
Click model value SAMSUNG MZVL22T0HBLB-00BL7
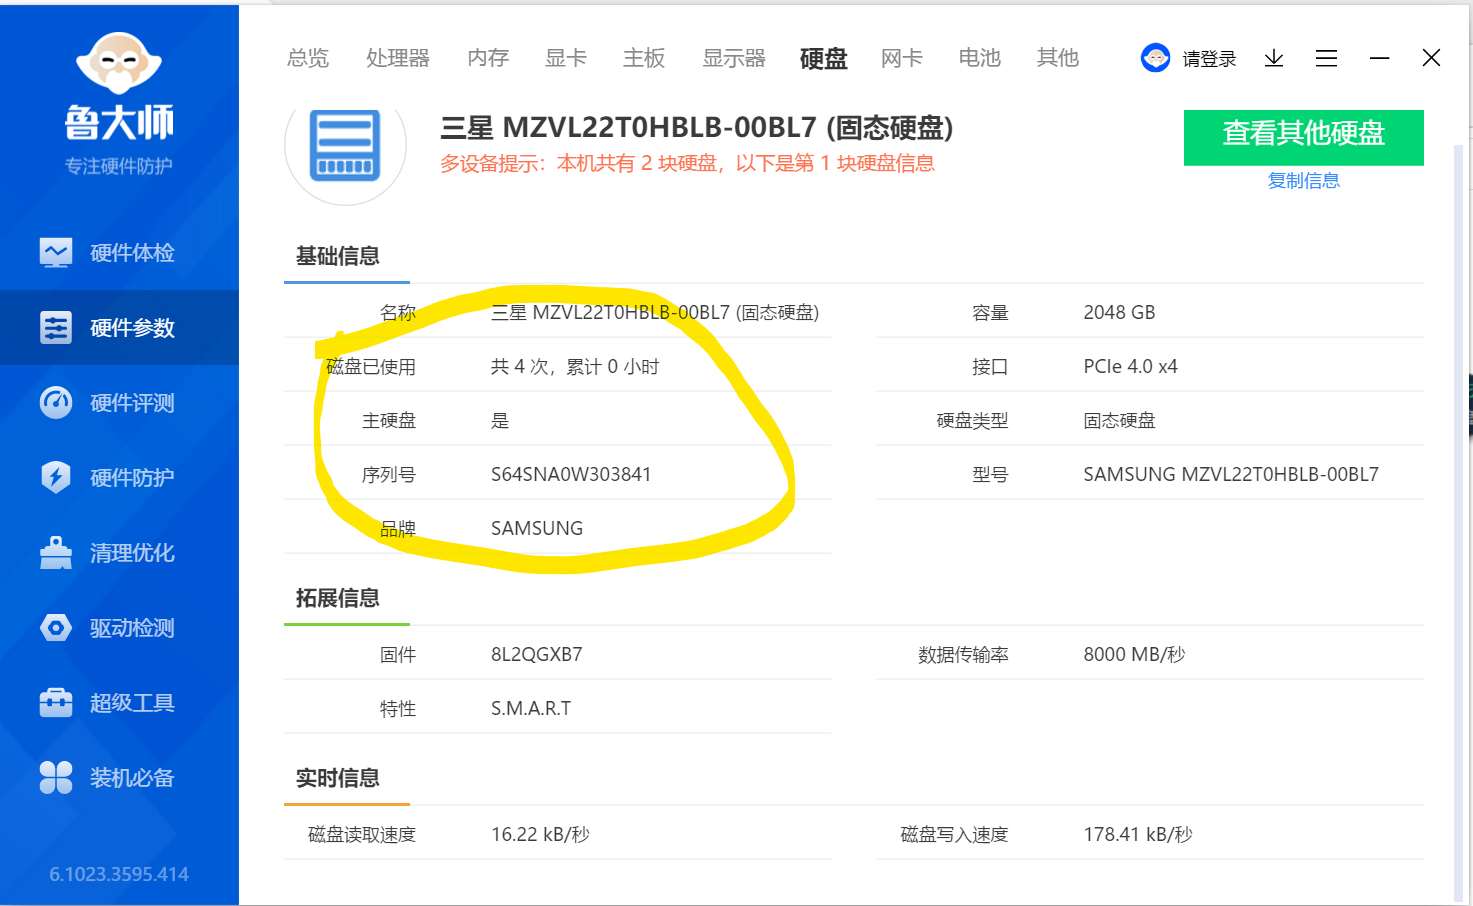pos(1231,474)
